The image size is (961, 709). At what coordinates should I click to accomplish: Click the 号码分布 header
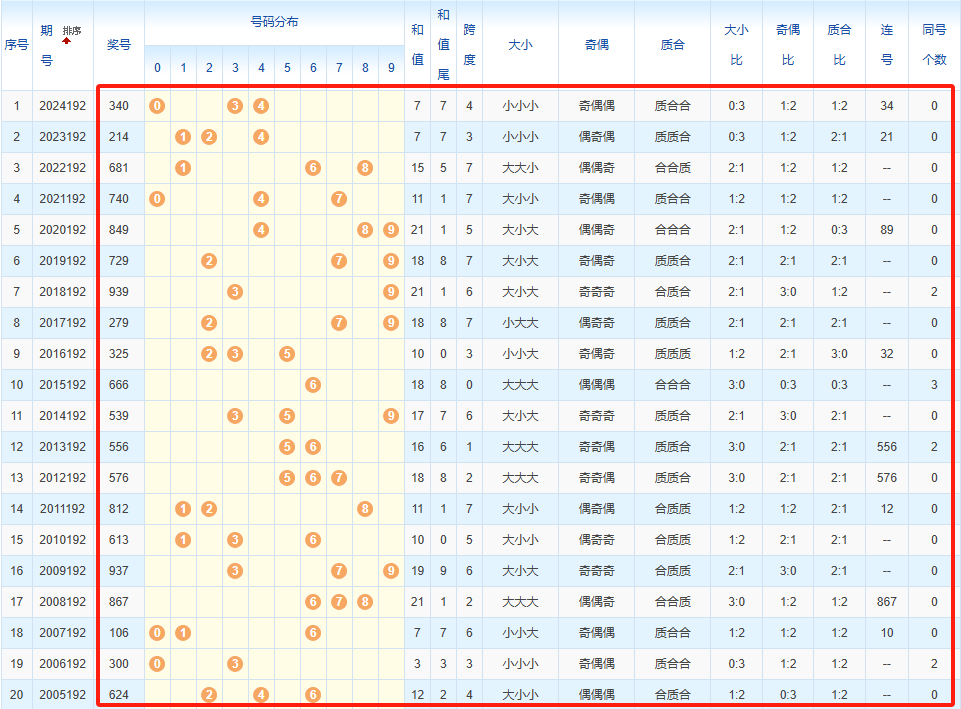pos(274,22)
